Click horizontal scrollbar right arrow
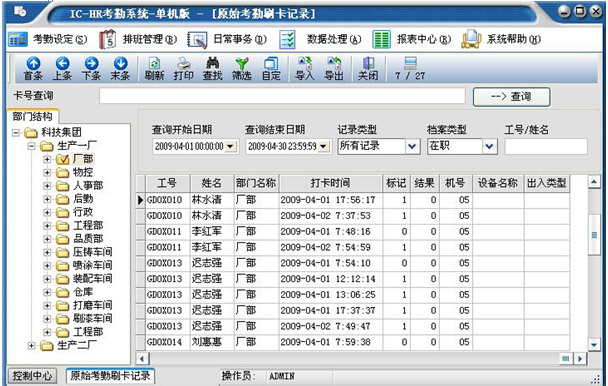Screen dimensions: 608x386 580,359
